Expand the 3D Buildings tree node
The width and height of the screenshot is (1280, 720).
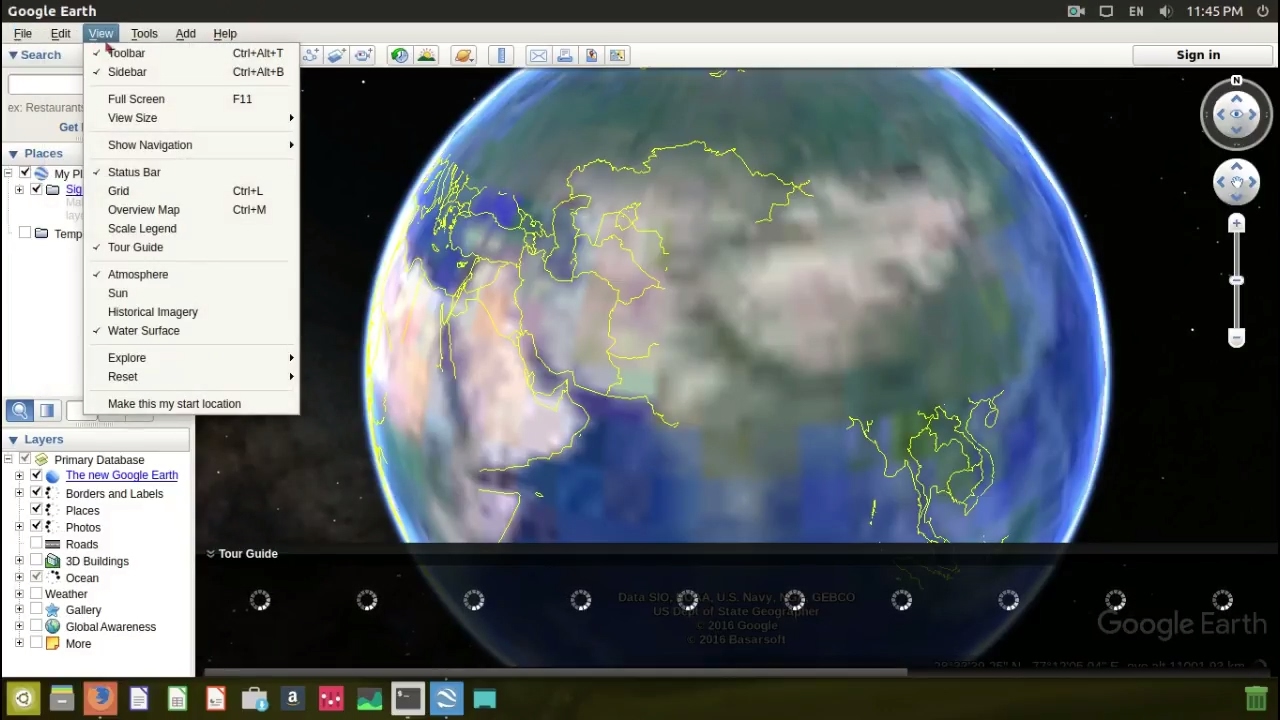tap(19, 561)
